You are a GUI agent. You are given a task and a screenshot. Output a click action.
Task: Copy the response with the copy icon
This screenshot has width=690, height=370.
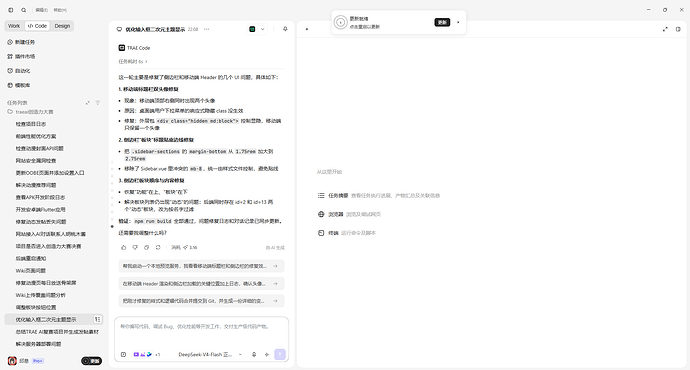click(147, 247)
